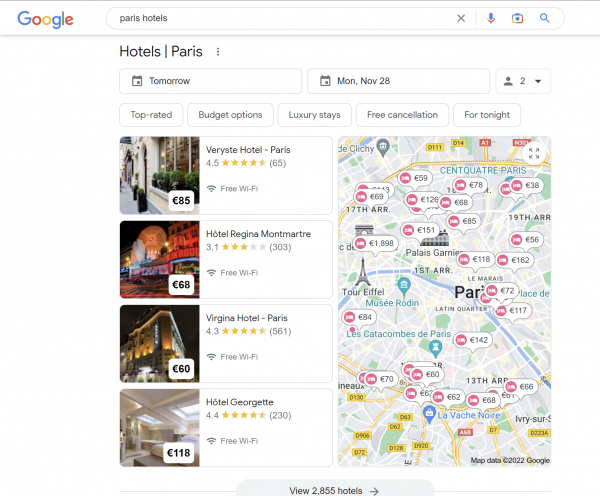Viewport: 600px width, 496px height.
Task: Start voice search with microphone icon
Action: tap(491, 18)
